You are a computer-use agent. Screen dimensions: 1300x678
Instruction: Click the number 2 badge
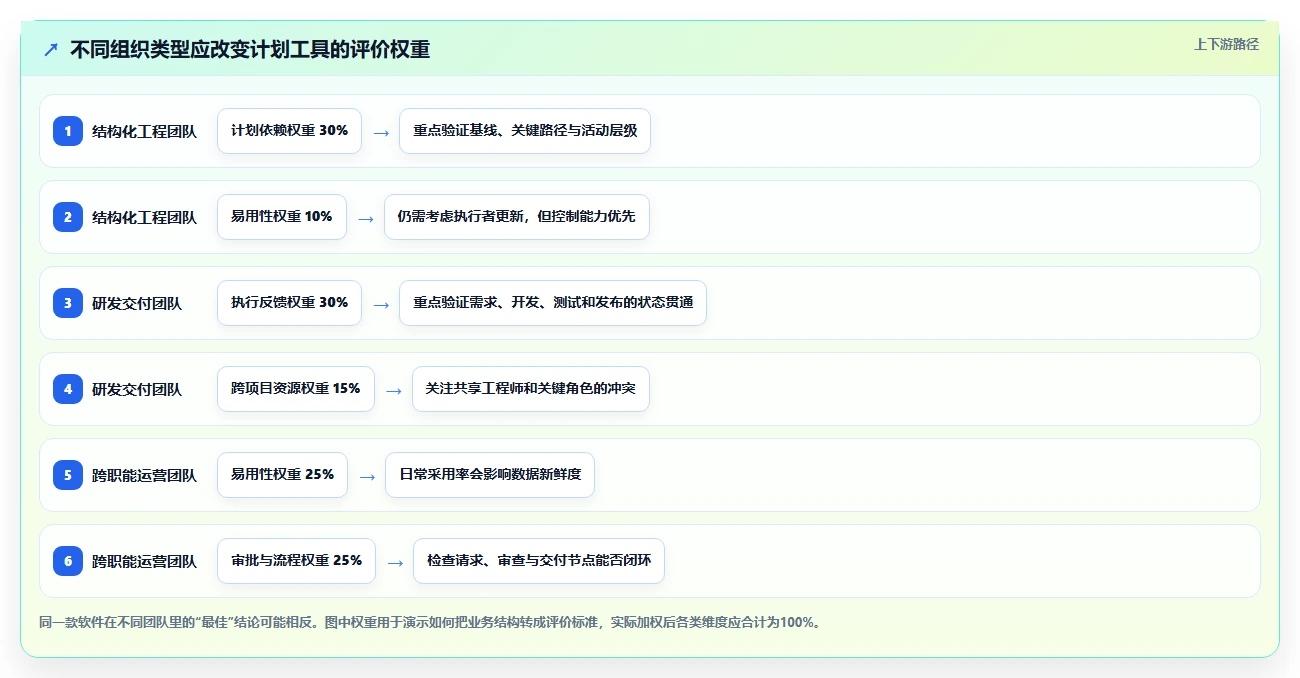(68, 217)
